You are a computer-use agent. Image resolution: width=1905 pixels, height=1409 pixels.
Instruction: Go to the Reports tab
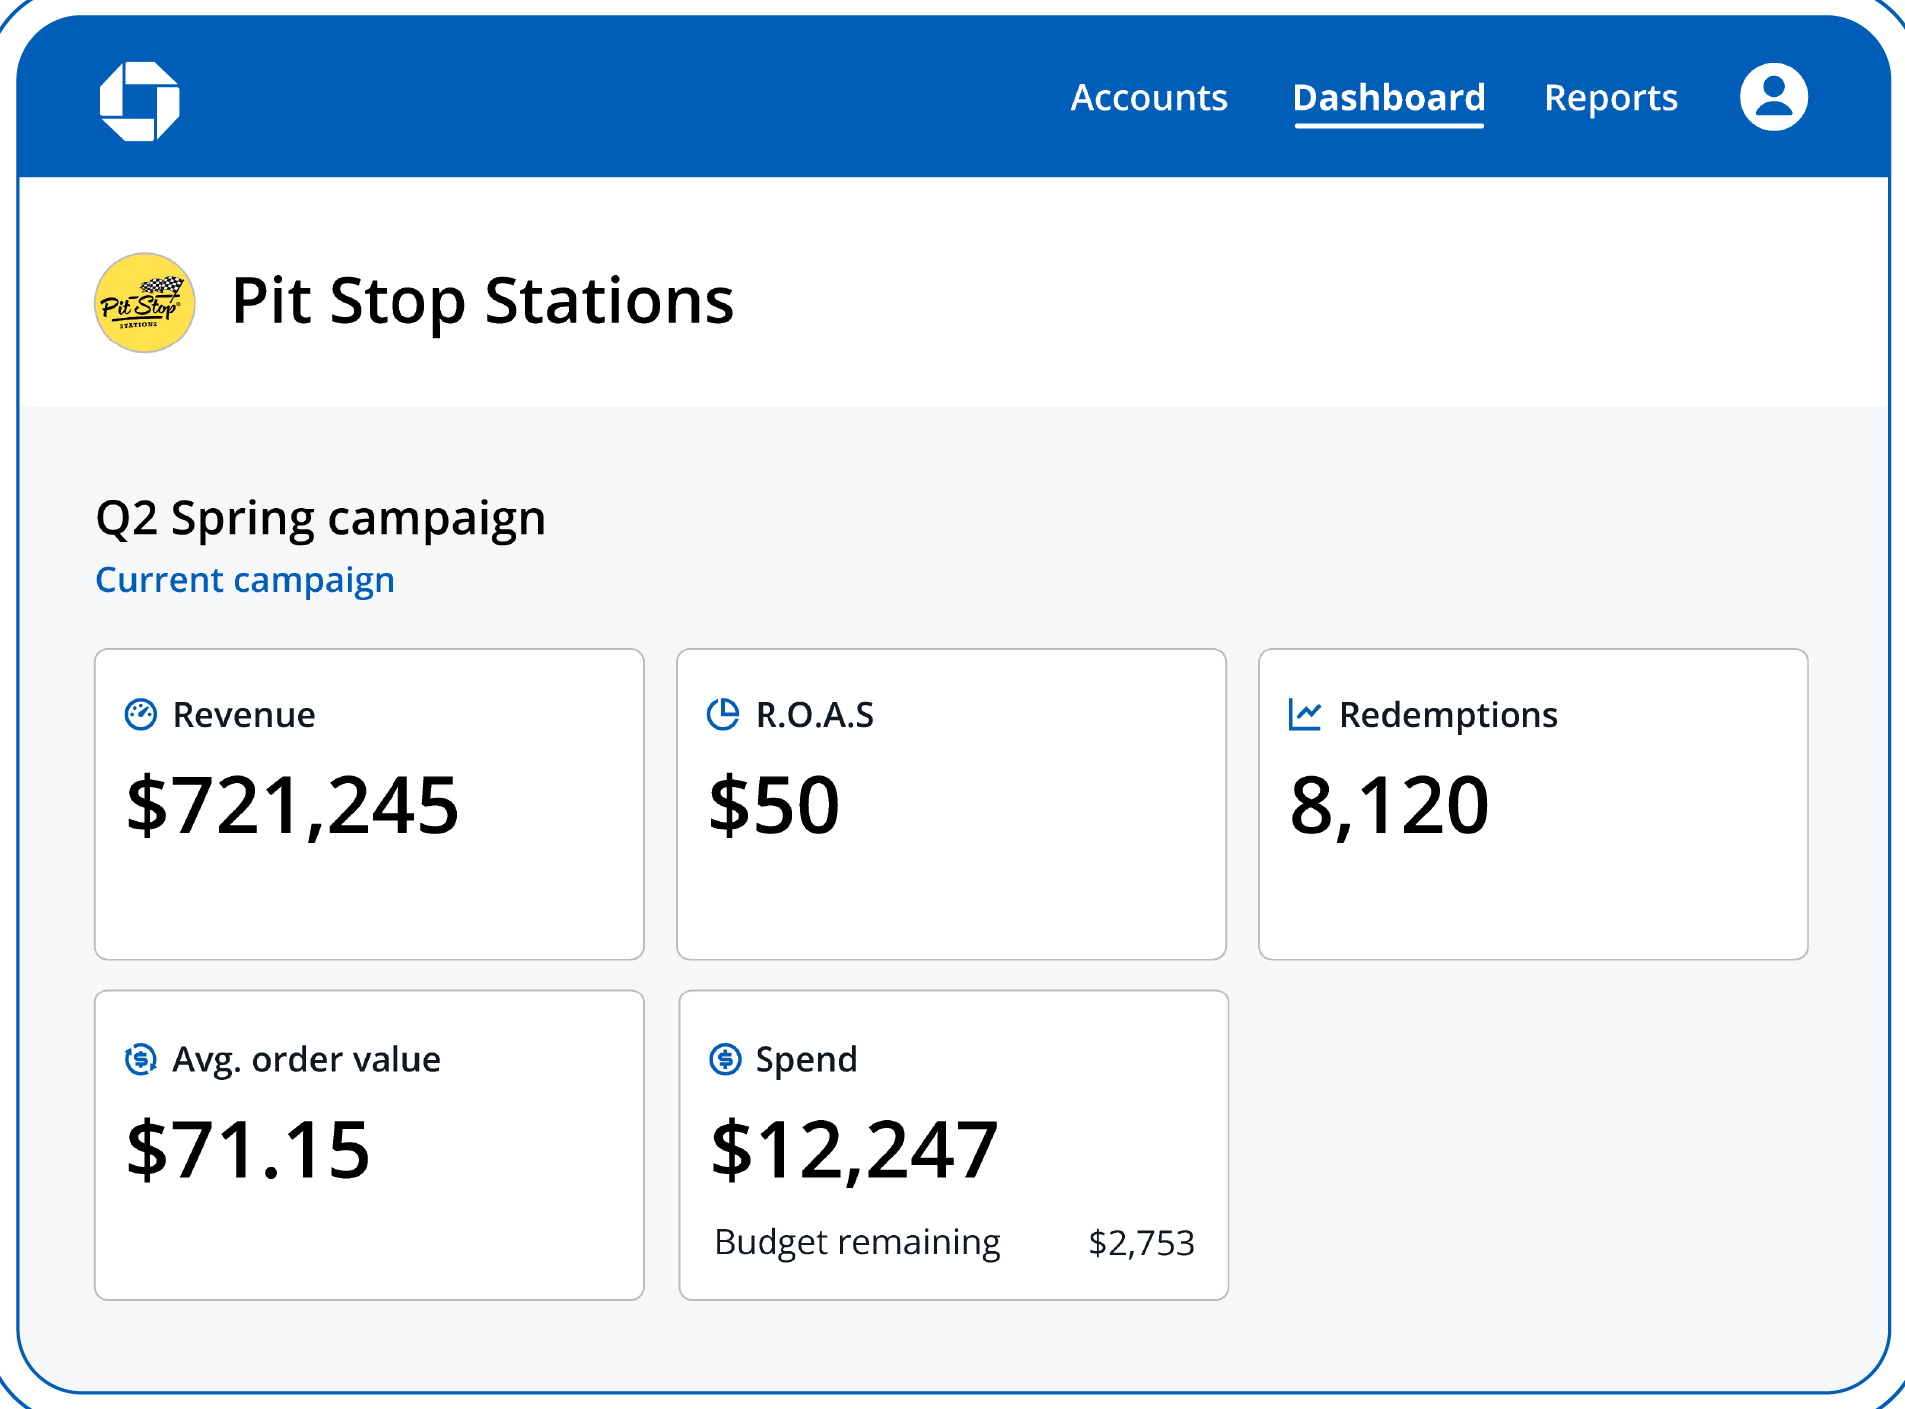[x=1610, y=98]
